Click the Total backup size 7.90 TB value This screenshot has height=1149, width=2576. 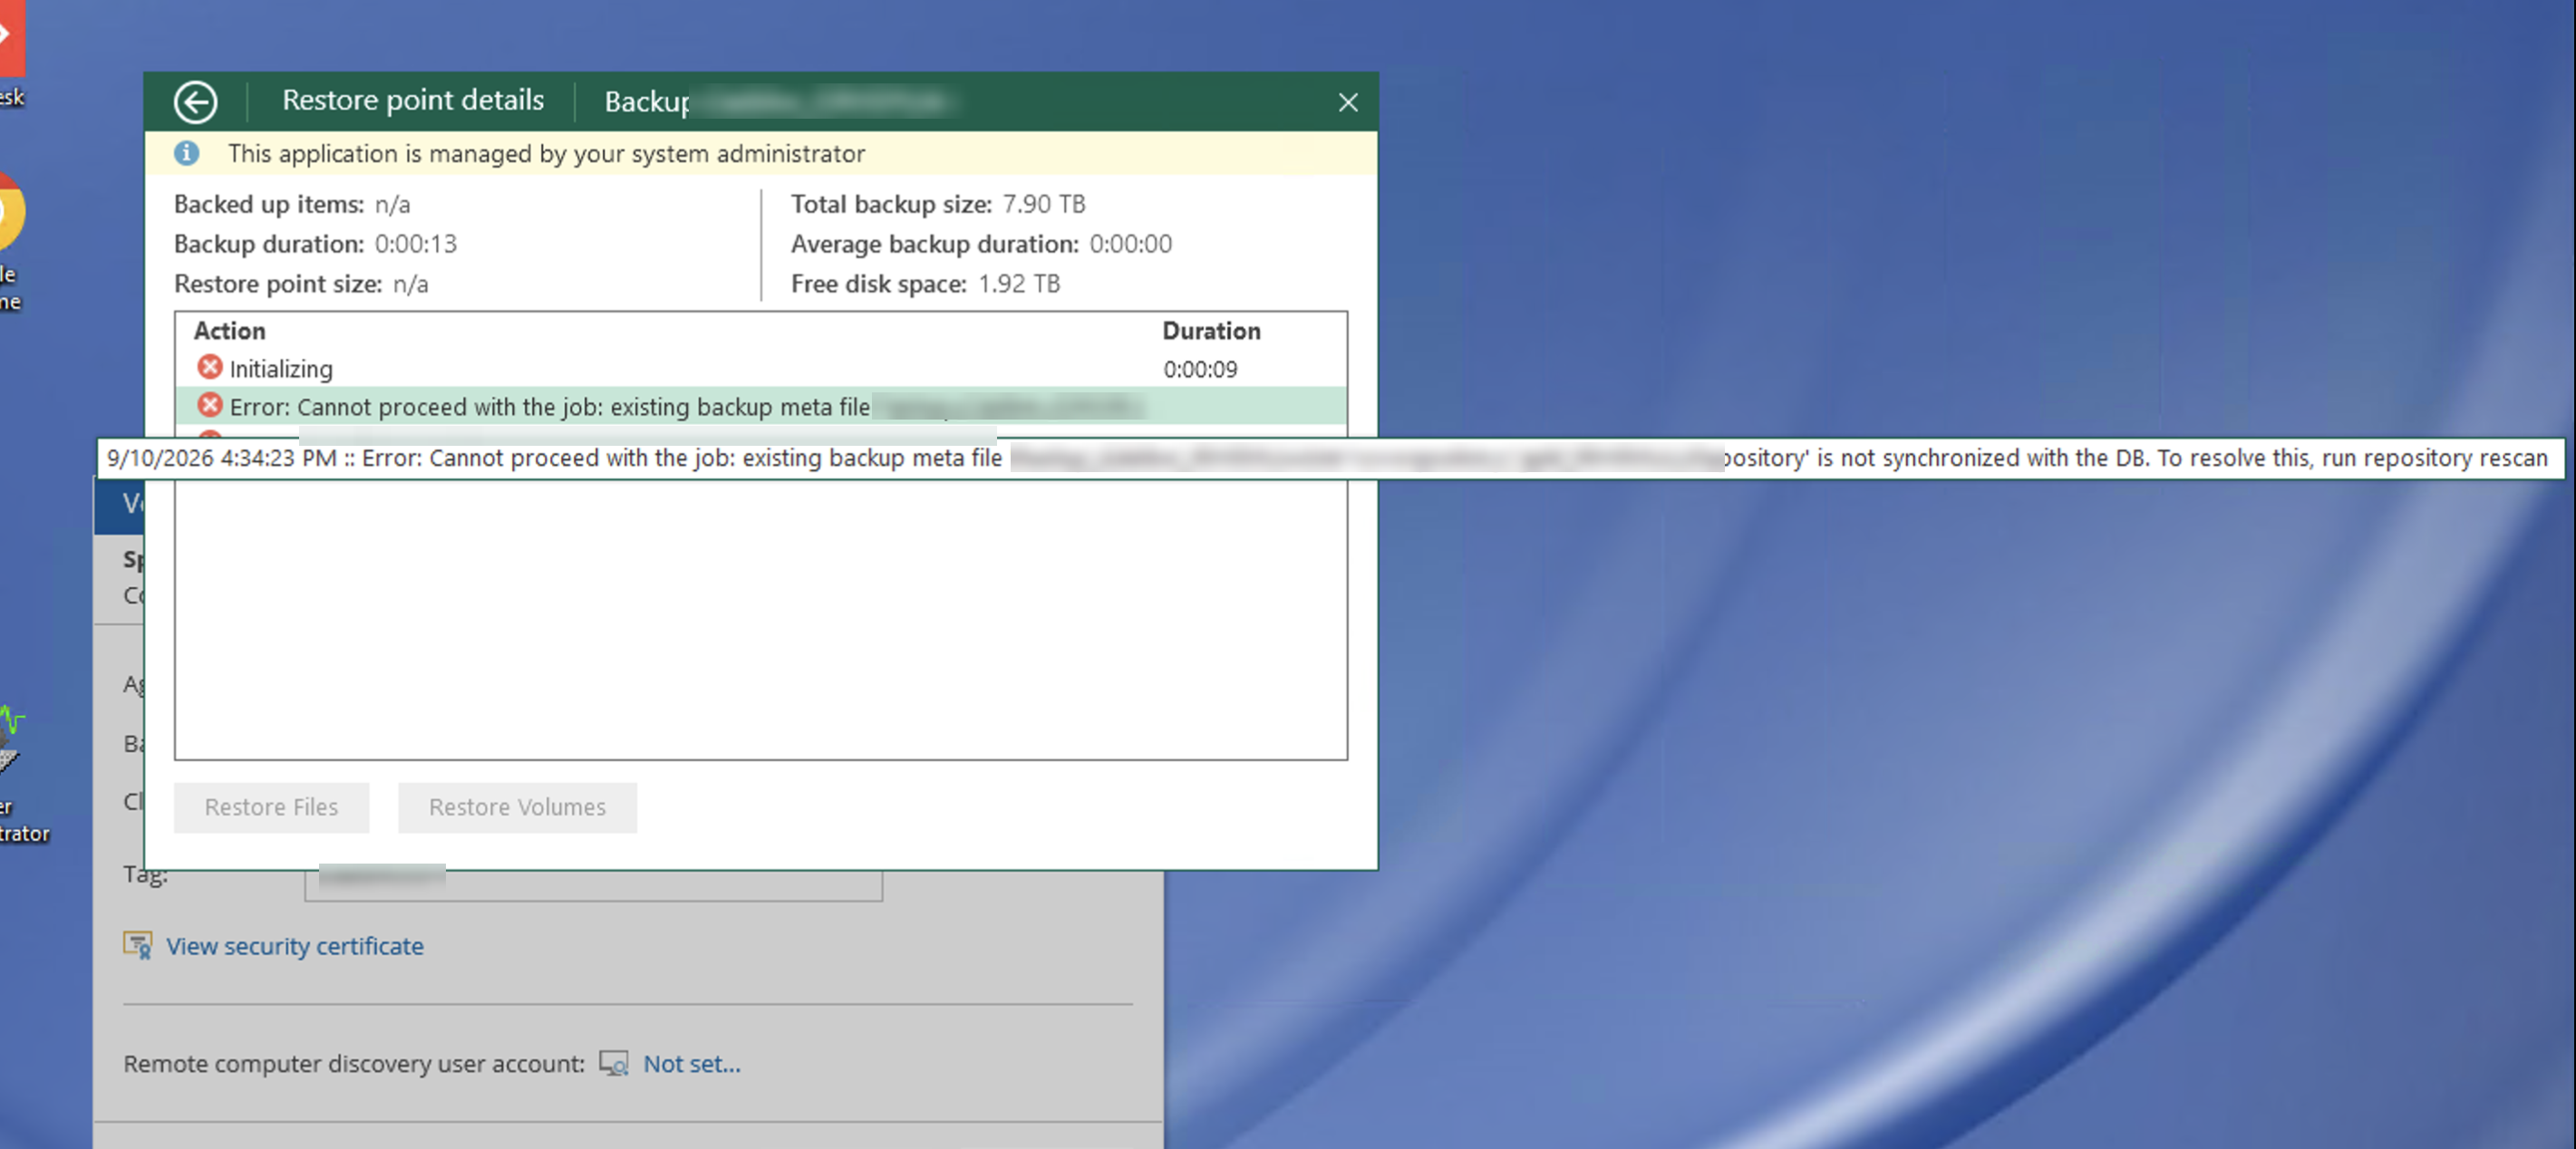pos(1044,204)
